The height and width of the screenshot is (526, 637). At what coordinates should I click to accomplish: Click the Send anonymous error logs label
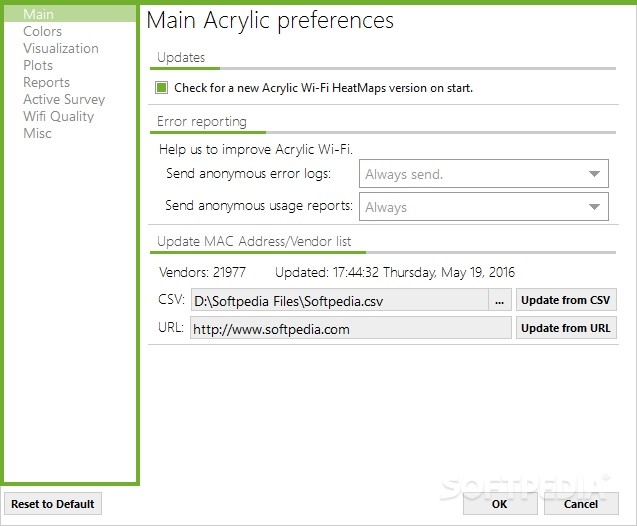(248, 173)
